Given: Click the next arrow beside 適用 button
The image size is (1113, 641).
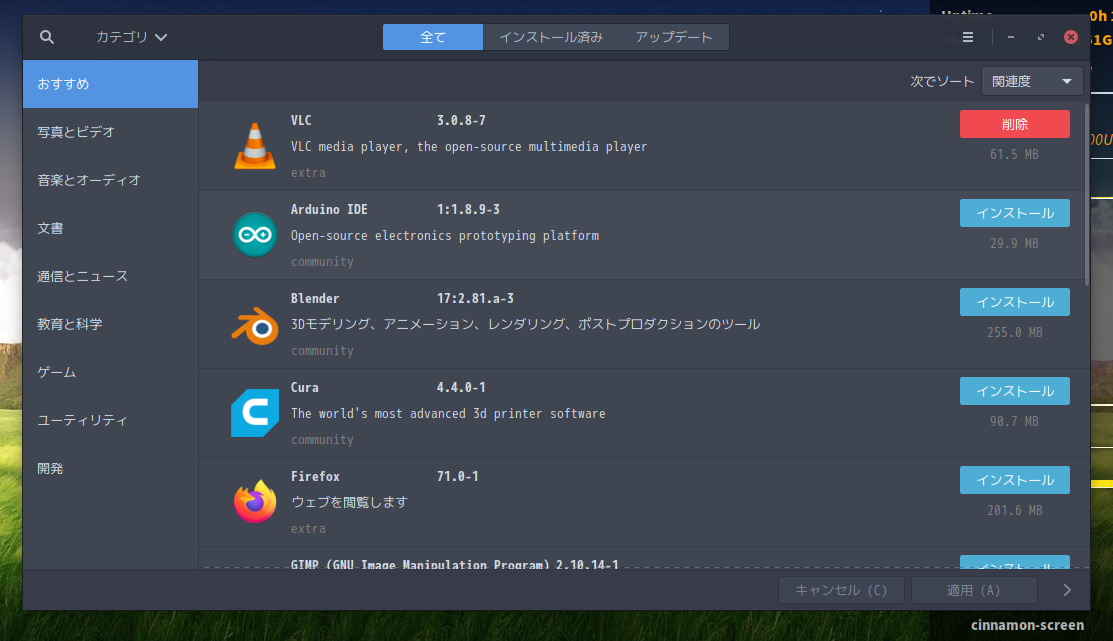Looking at the screenshot, I should [x=1067, y=590].
